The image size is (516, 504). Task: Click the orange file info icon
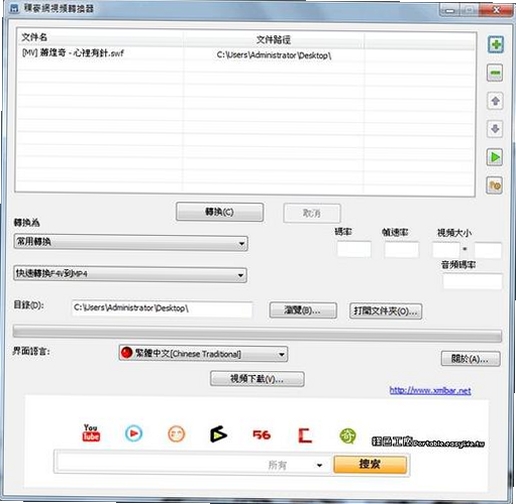point(495,185)
